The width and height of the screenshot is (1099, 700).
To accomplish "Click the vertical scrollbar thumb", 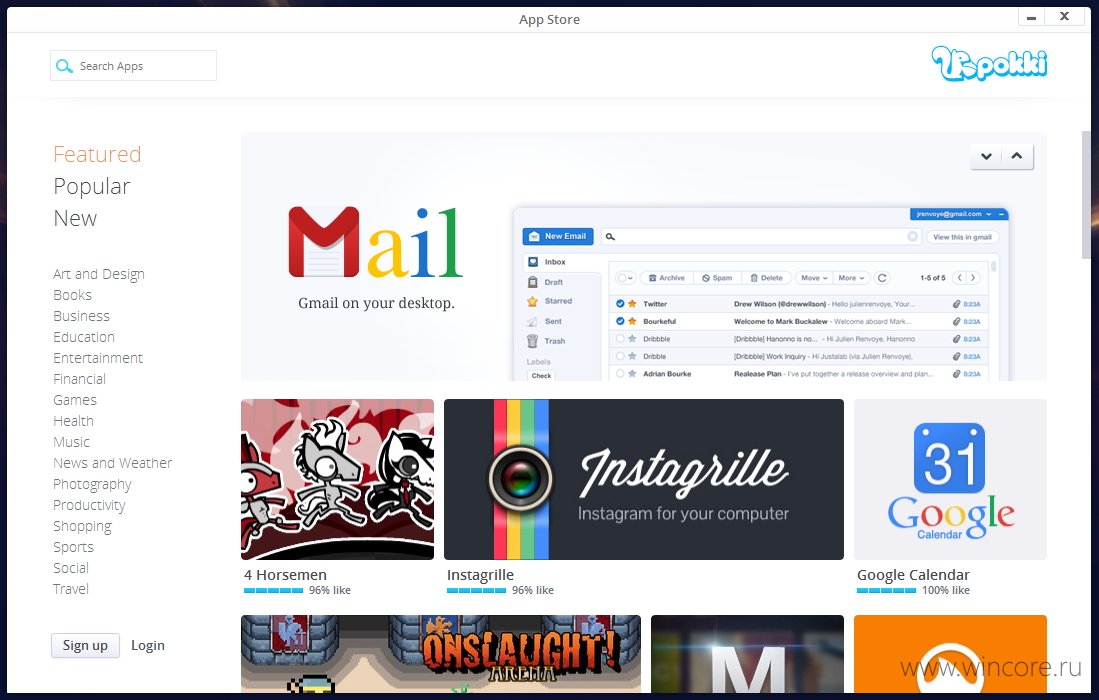I will pos(1086,195).
